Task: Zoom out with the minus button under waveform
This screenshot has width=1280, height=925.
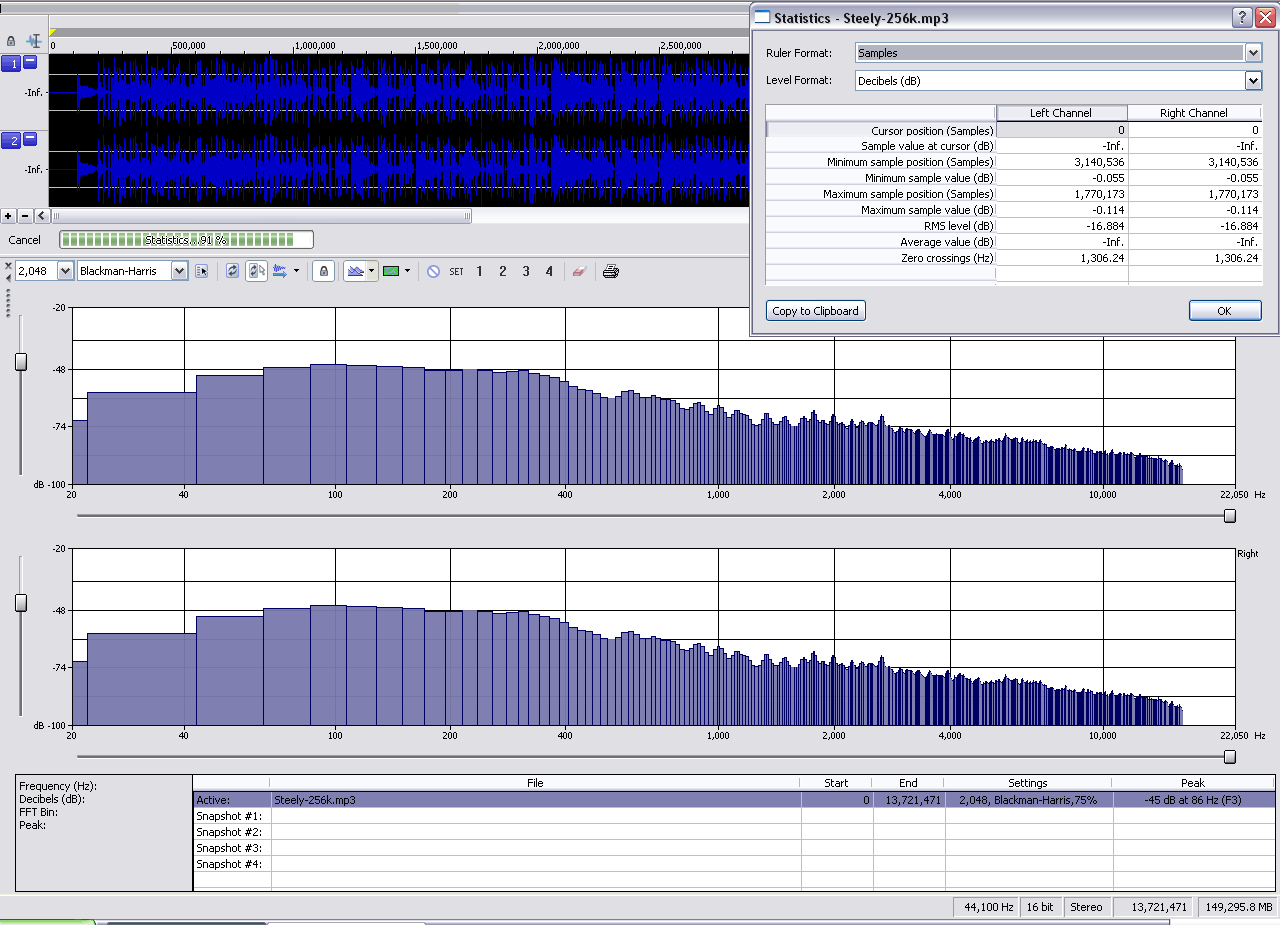Action: 25,215
